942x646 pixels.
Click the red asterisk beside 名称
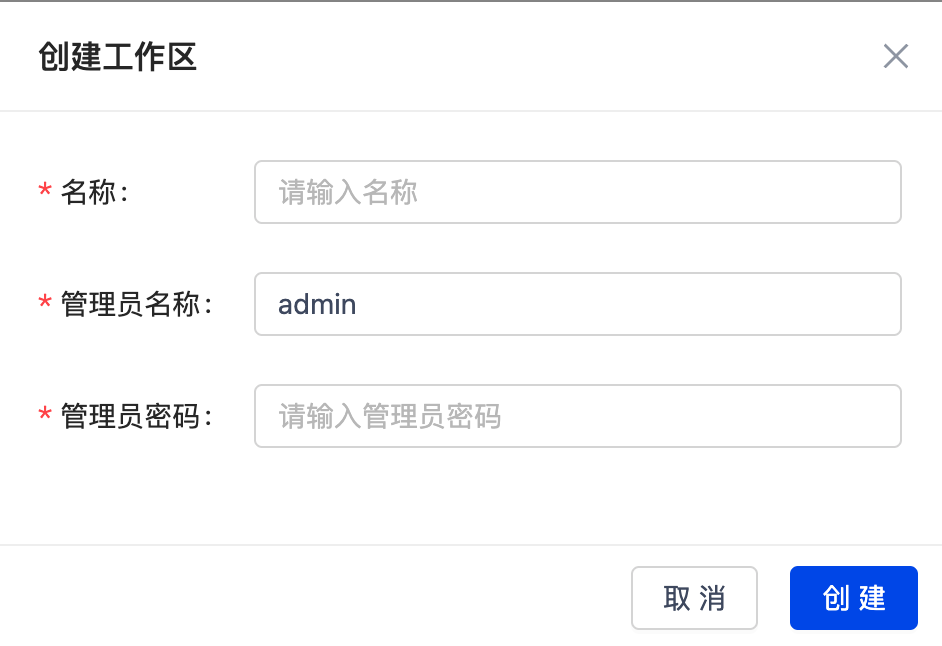click(x=45, y=192)
